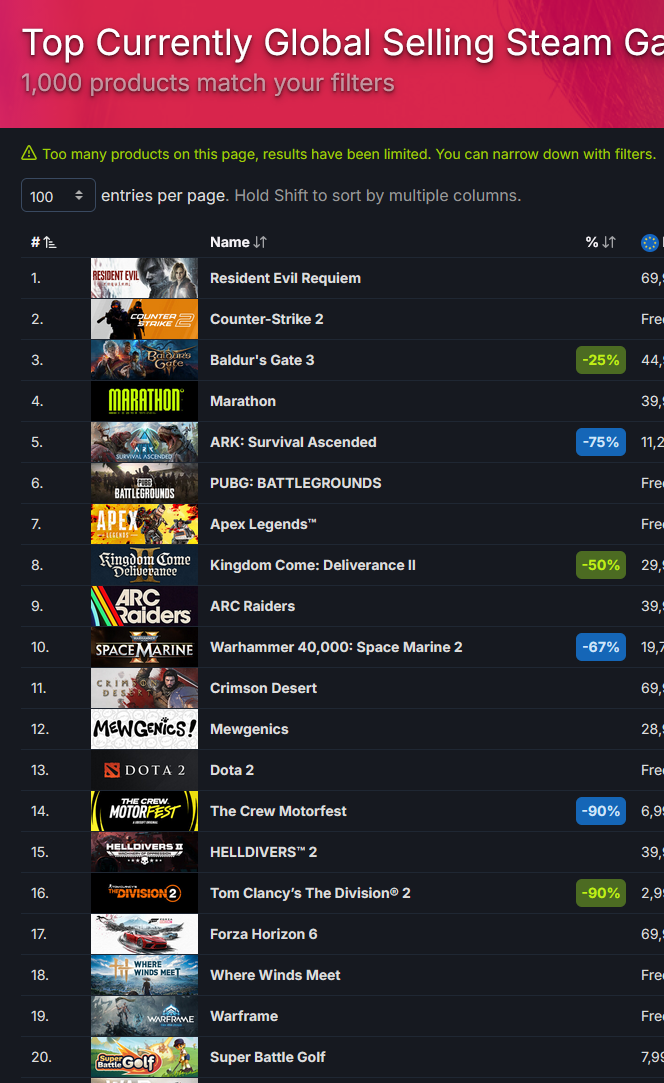The width and height of the screenshot is (664, 1083).
Task: Open Apex Legends link
Action: (263, 524)
